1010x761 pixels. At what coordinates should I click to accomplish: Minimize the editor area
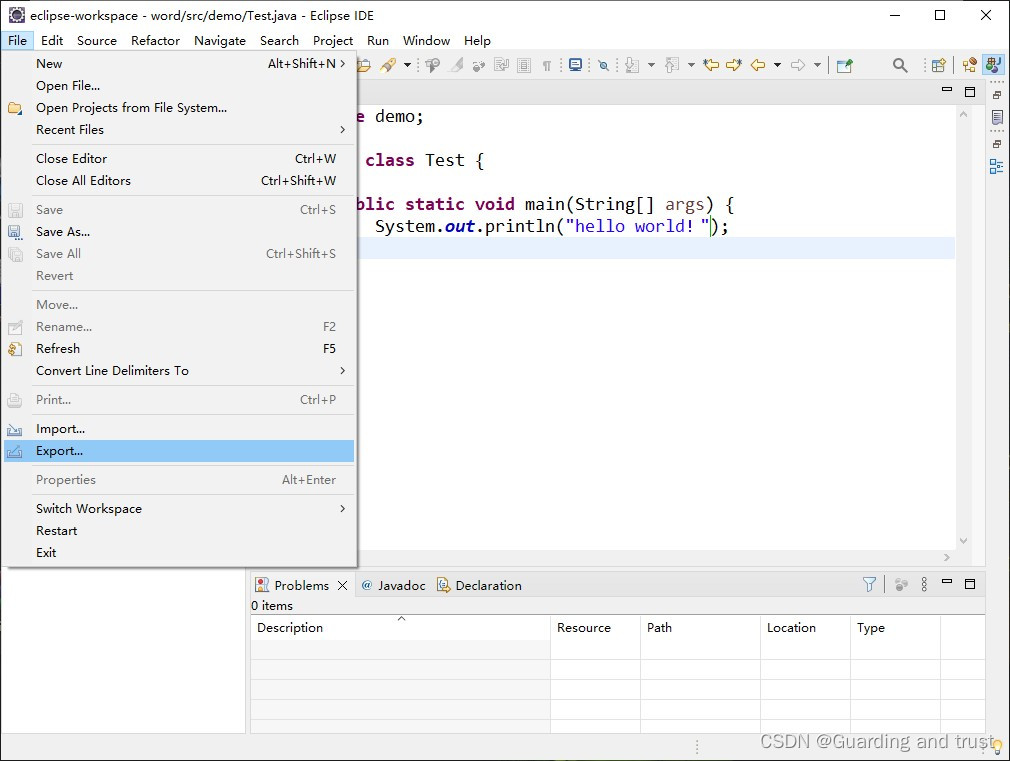pos(947,89)
